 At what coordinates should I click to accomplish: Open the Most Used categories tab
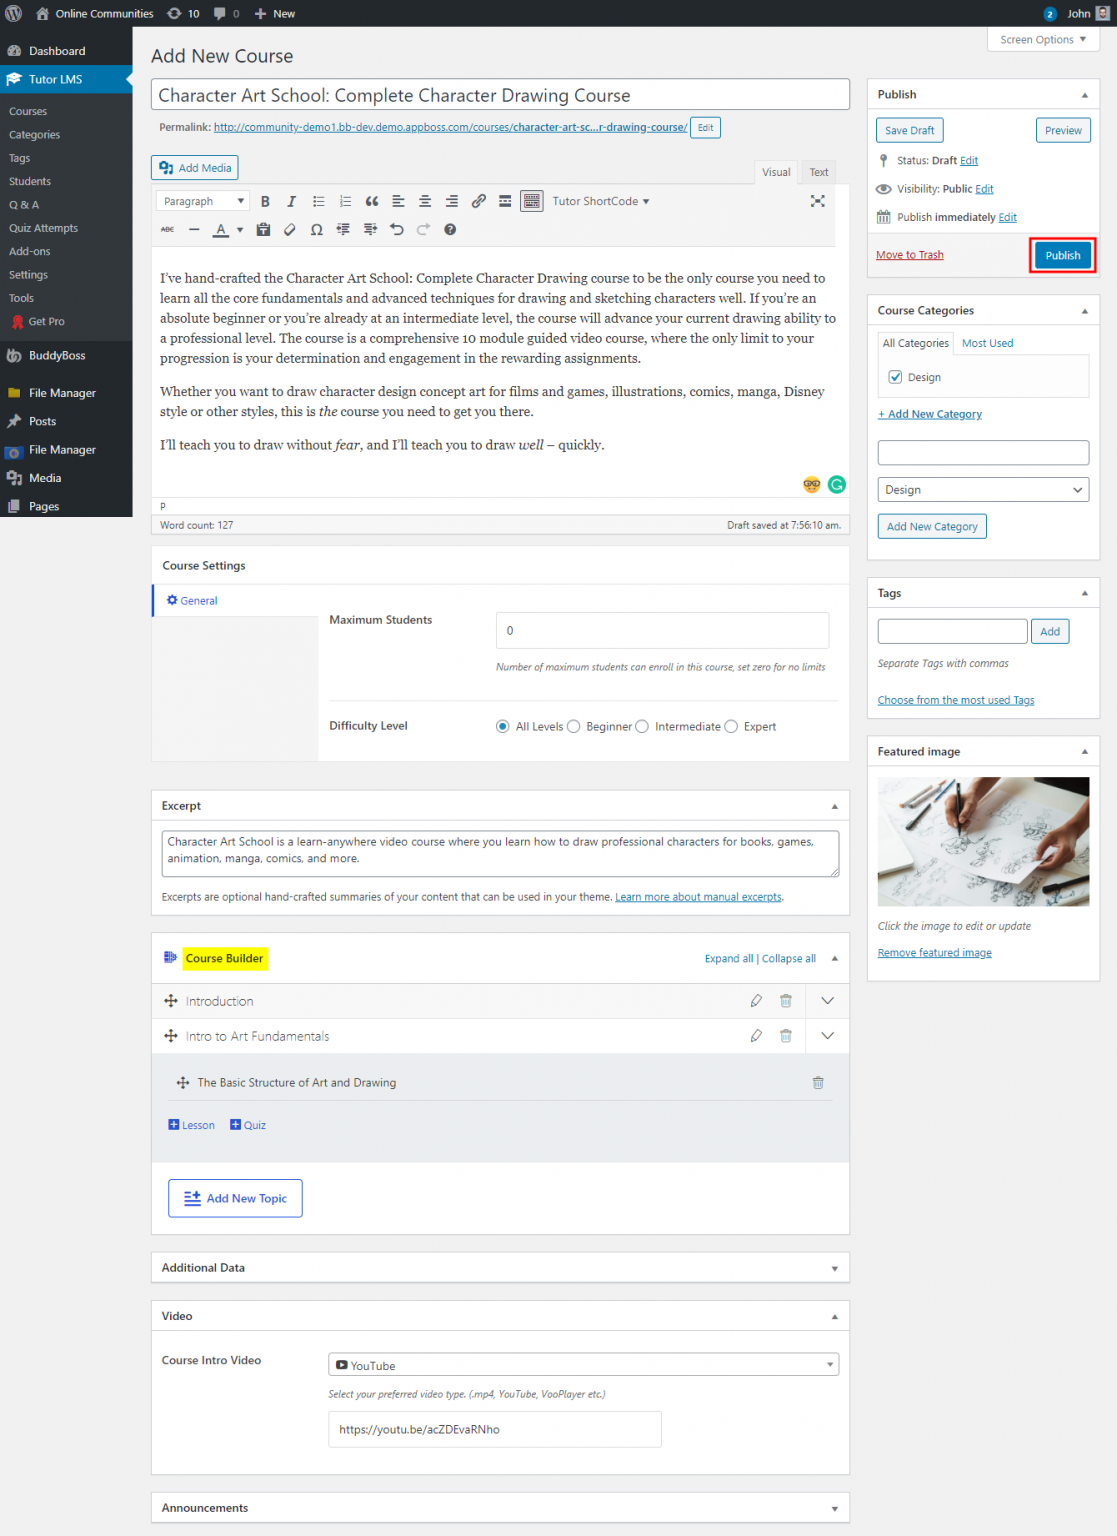point(987,343)
